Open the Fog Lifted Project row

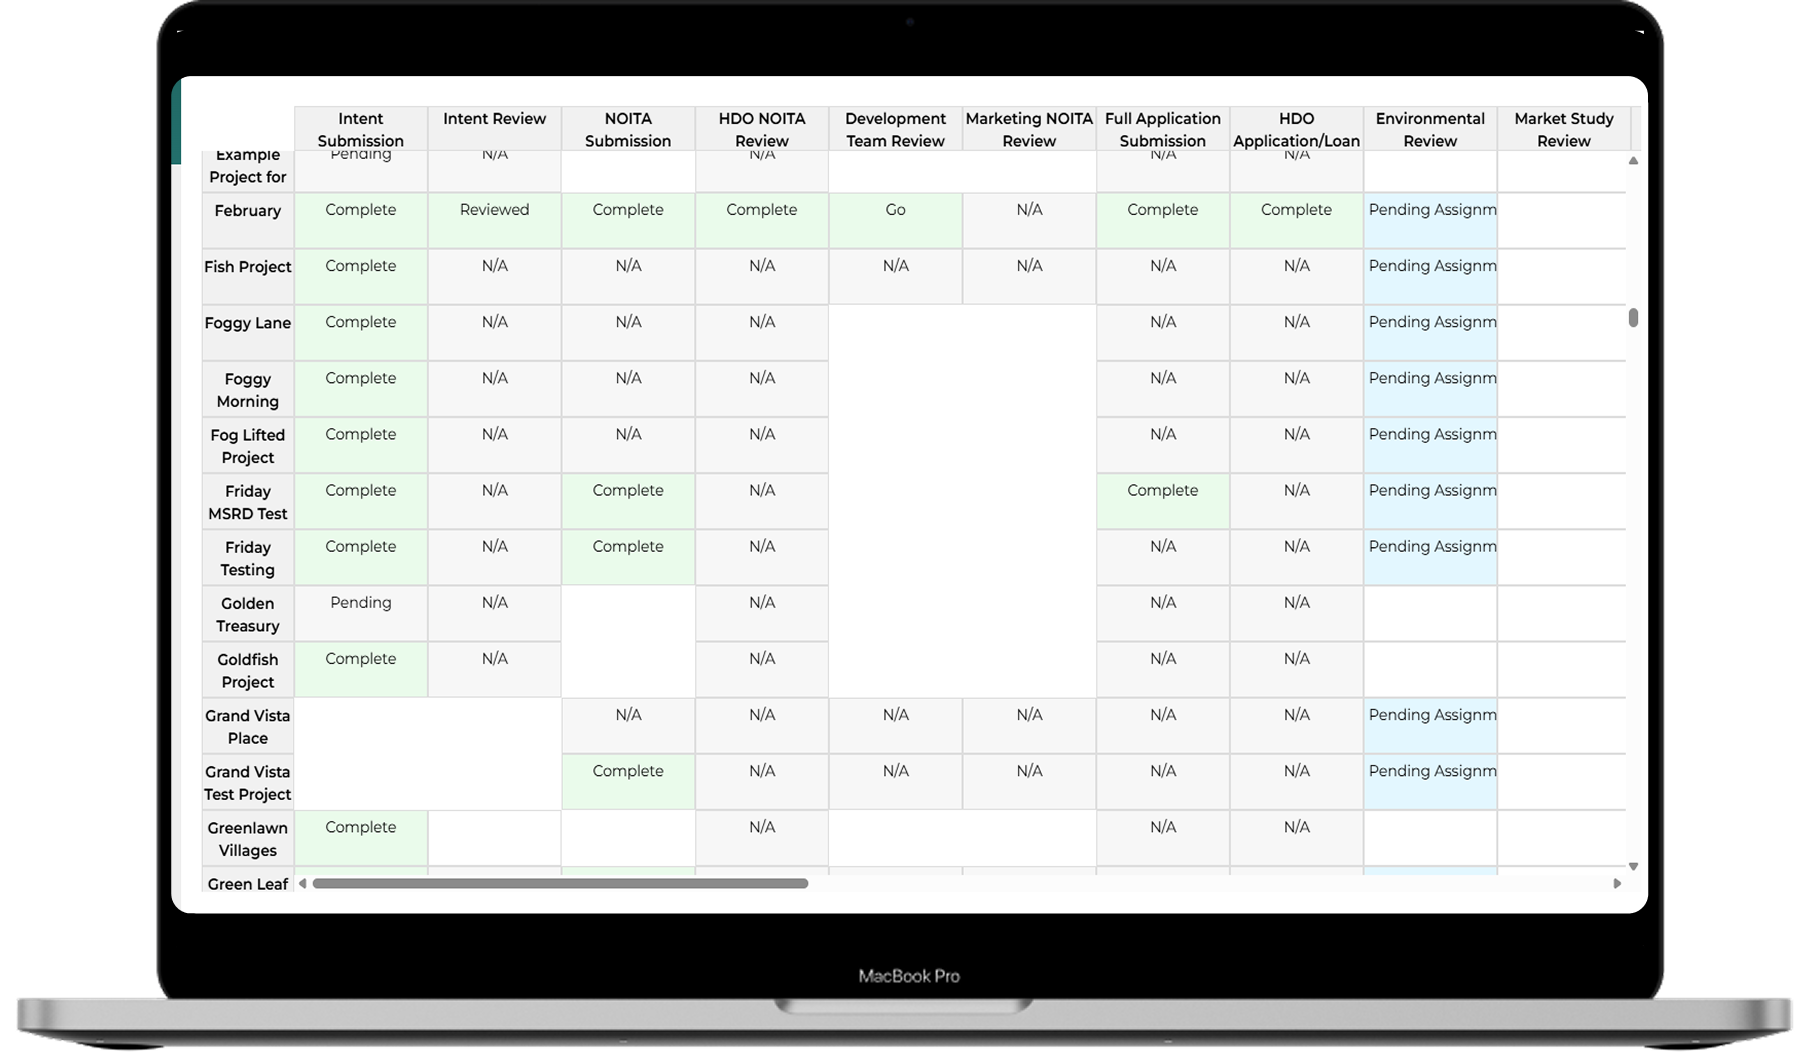coord(248,446)
